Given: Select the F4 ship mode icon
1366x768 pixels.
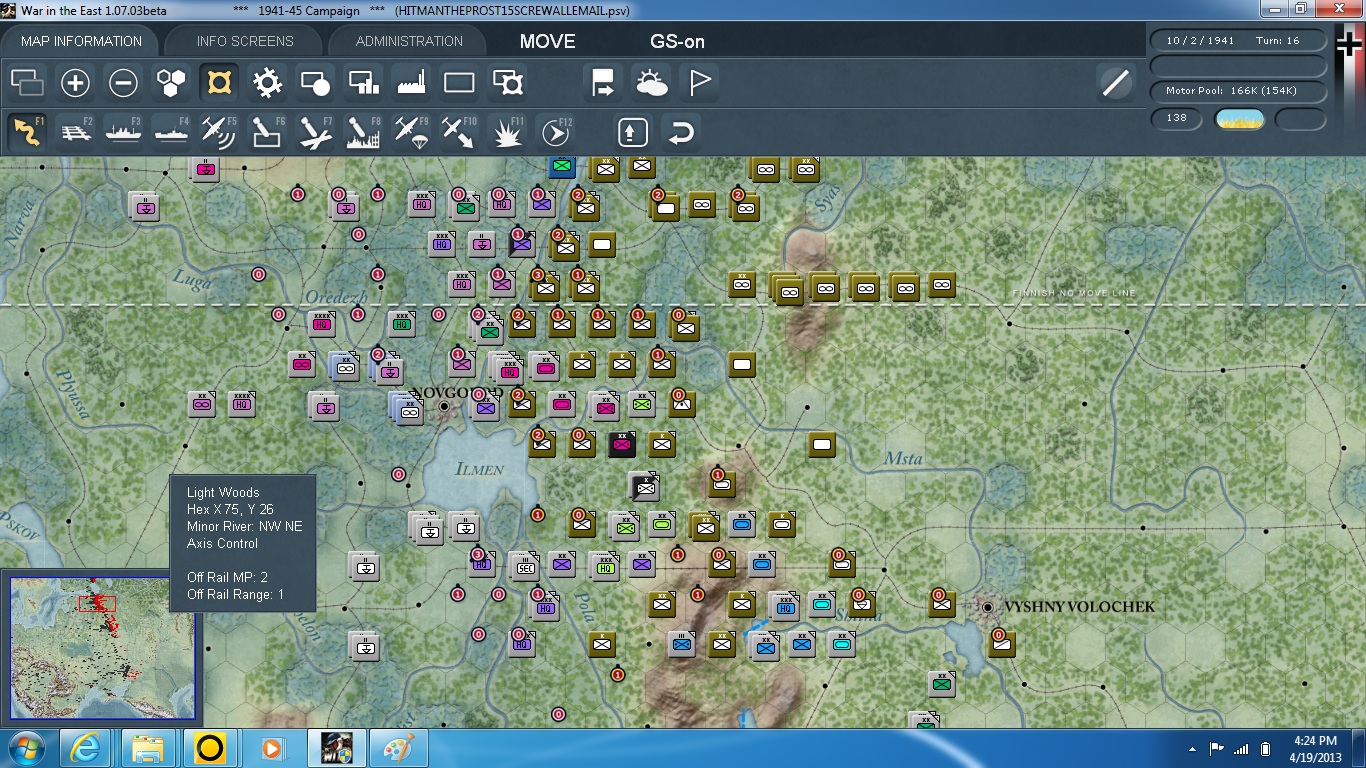Looking at the screenshot, I should tap(171, 132).
